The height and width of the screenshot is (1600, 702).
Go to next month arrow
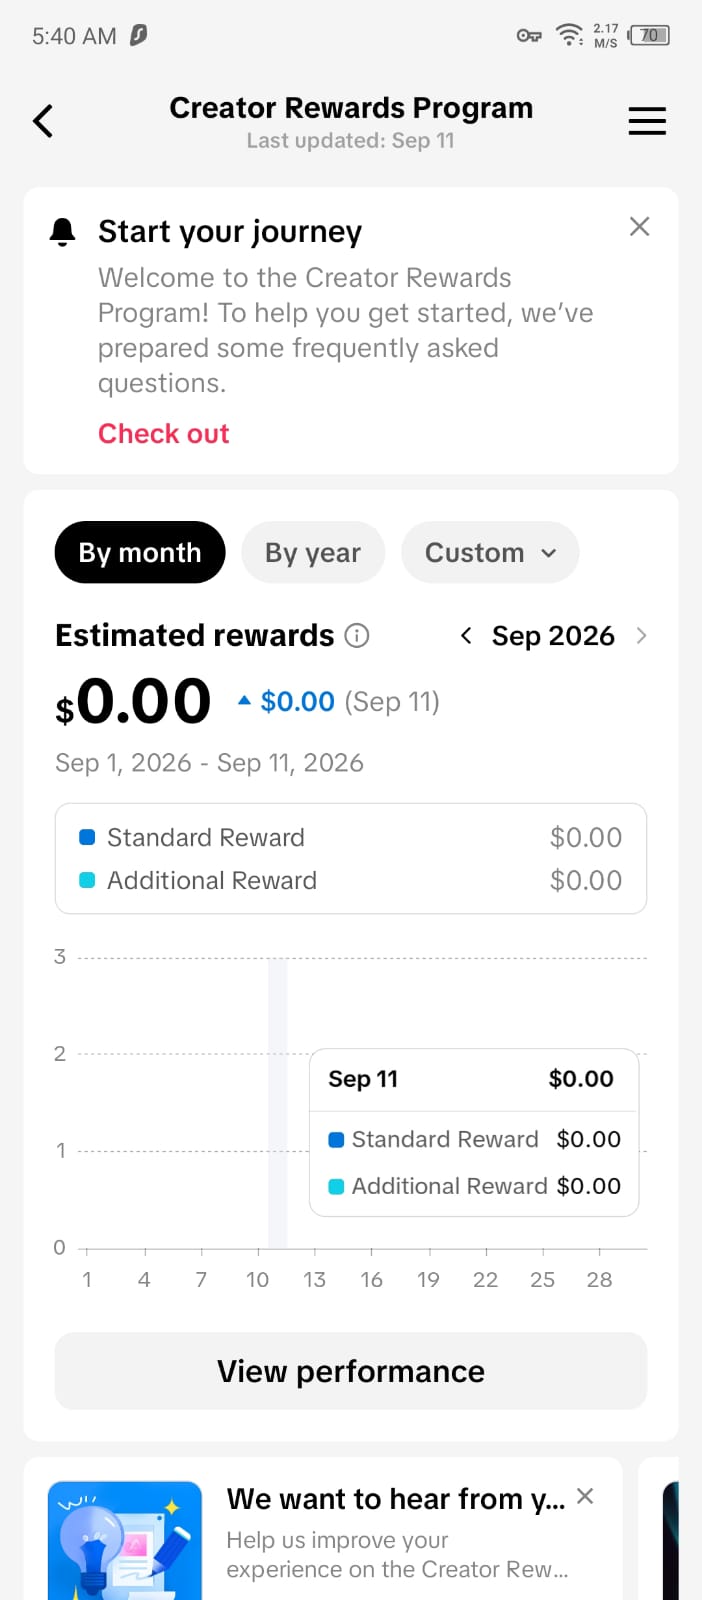641,635
